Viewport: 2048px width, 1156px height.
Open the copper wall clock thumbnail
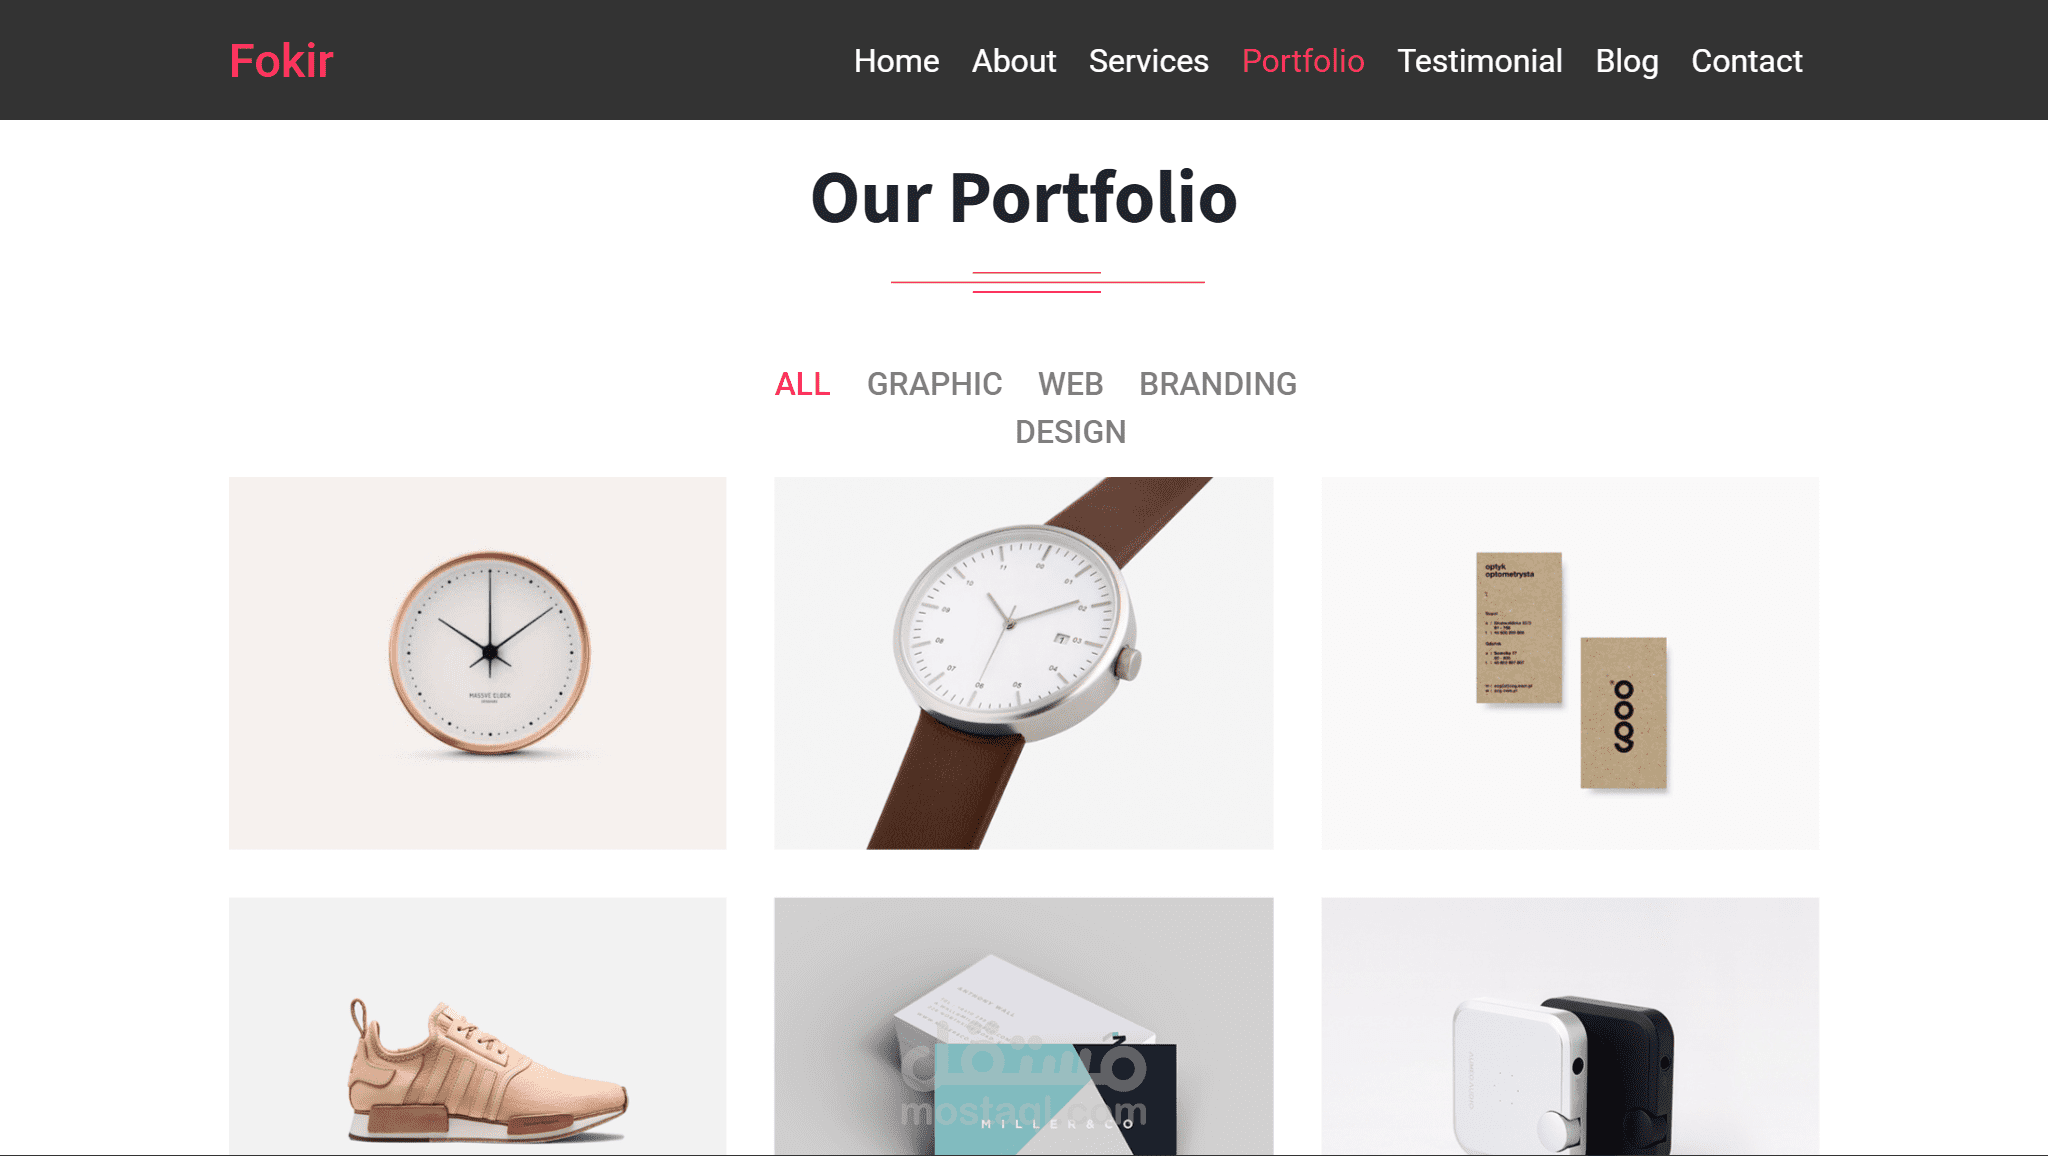point(478,663)
